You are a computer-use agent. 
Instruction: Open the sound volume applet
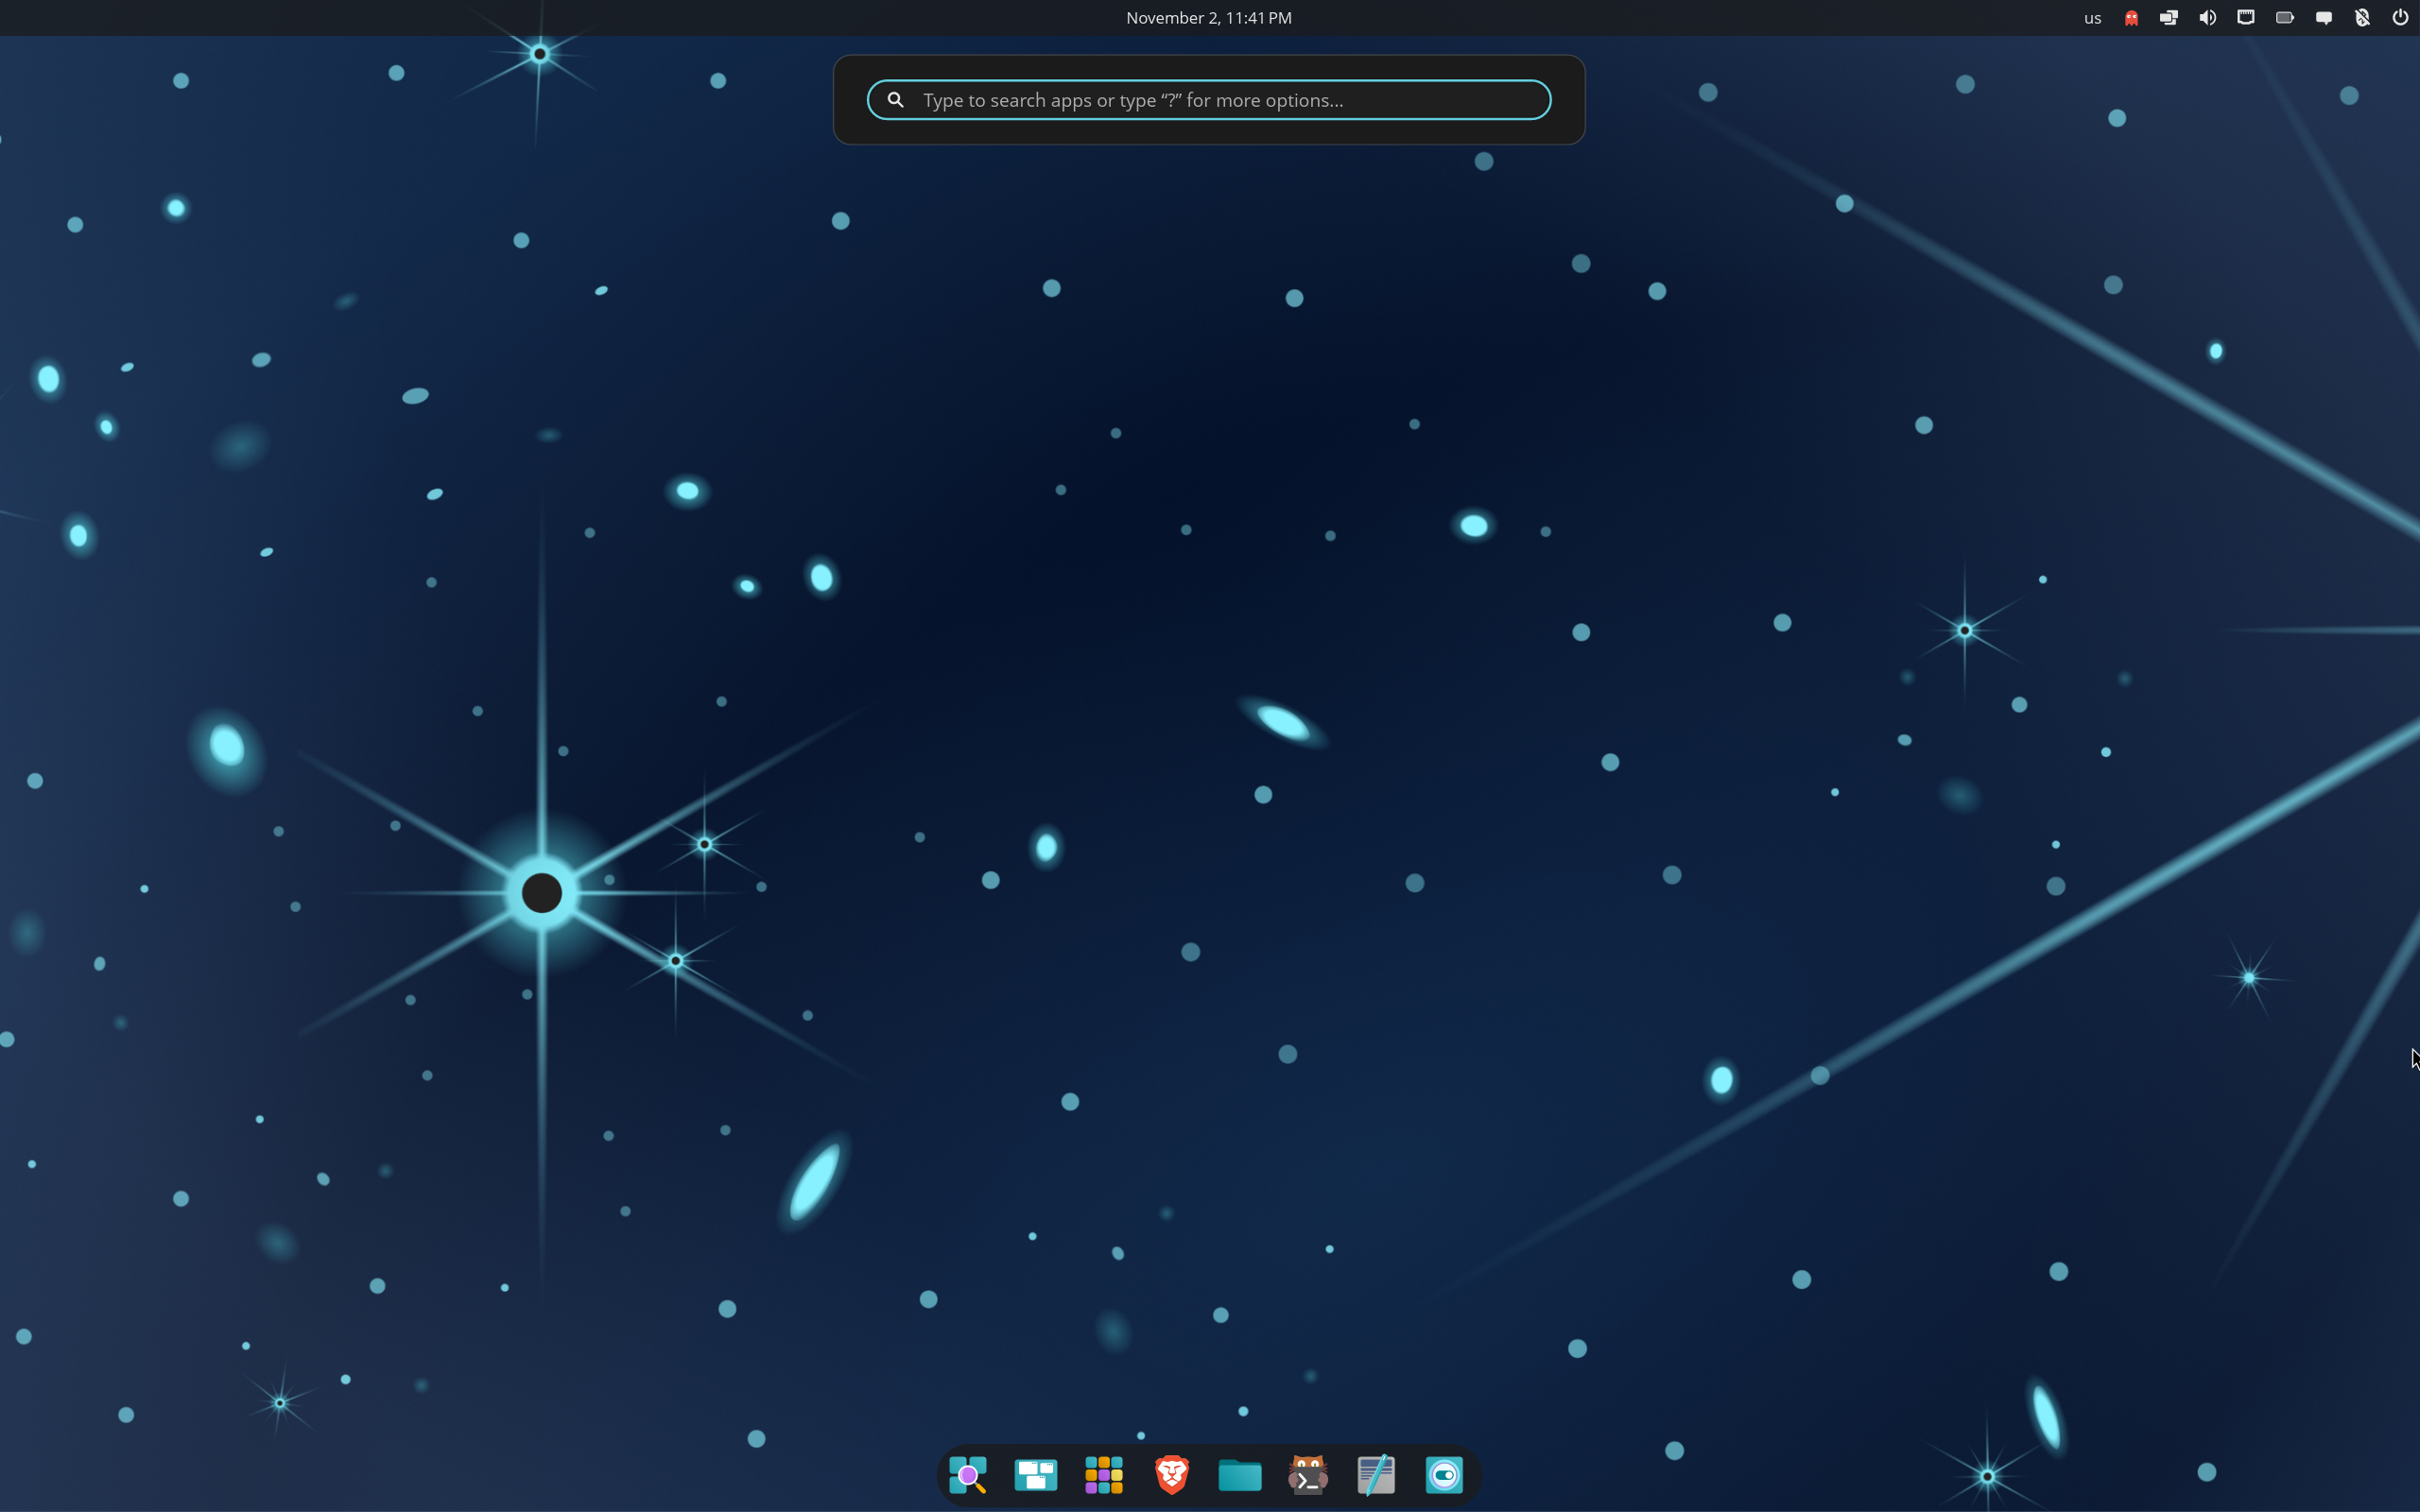[2208, 18]
